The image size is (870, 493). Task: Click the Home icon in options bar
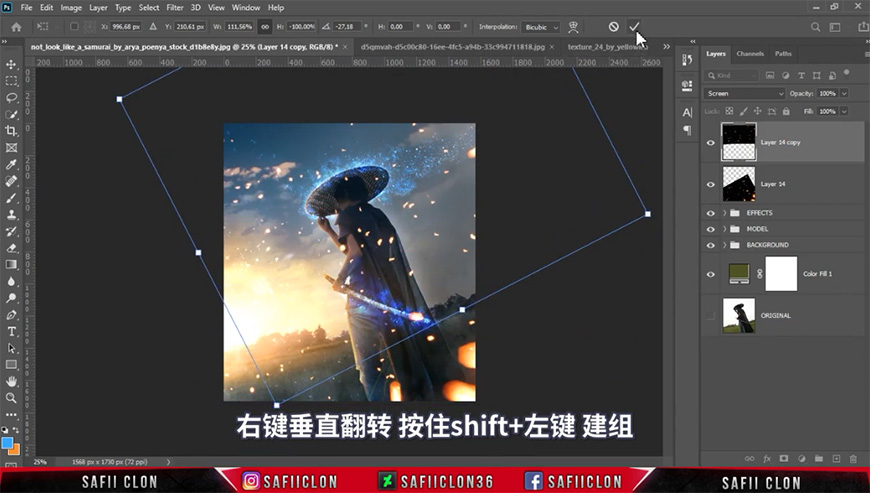(16, 27)
